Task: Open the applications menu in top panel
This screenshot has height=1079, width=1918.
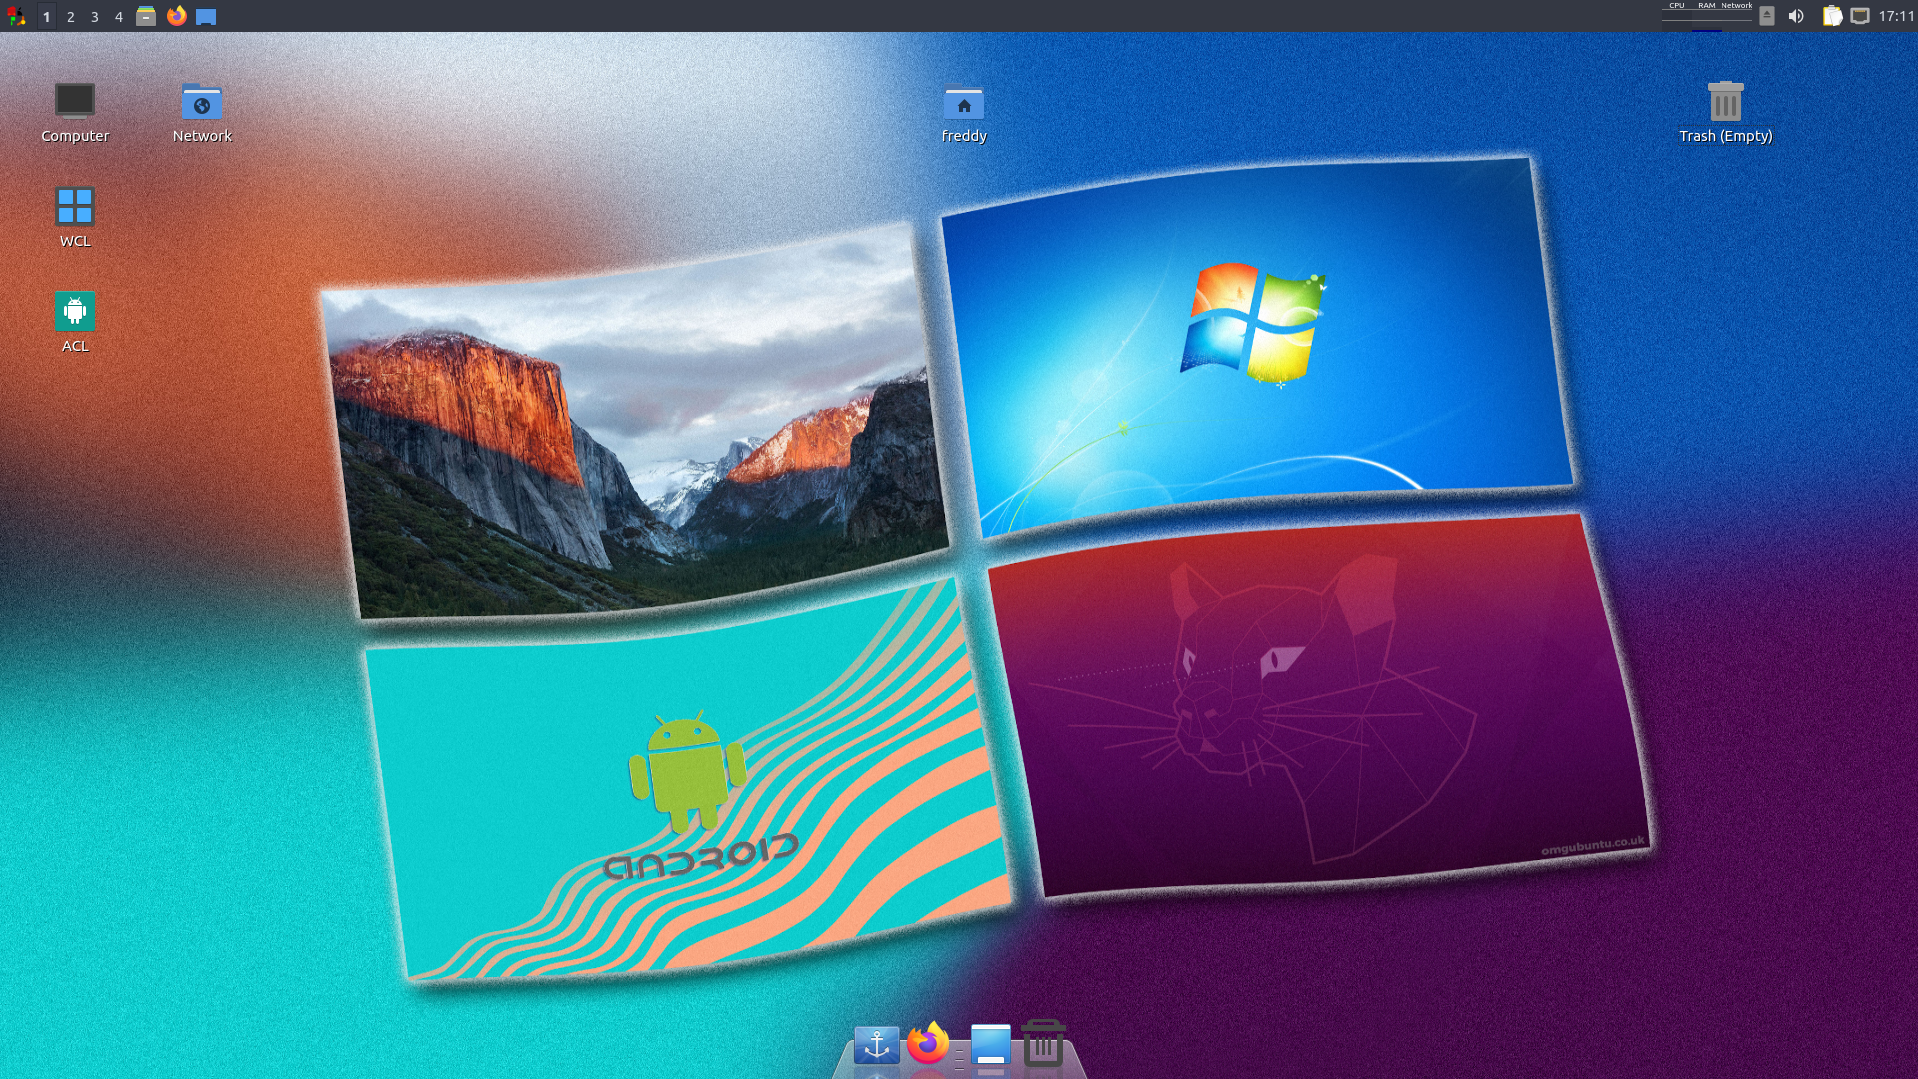Action: coord(16,16)
